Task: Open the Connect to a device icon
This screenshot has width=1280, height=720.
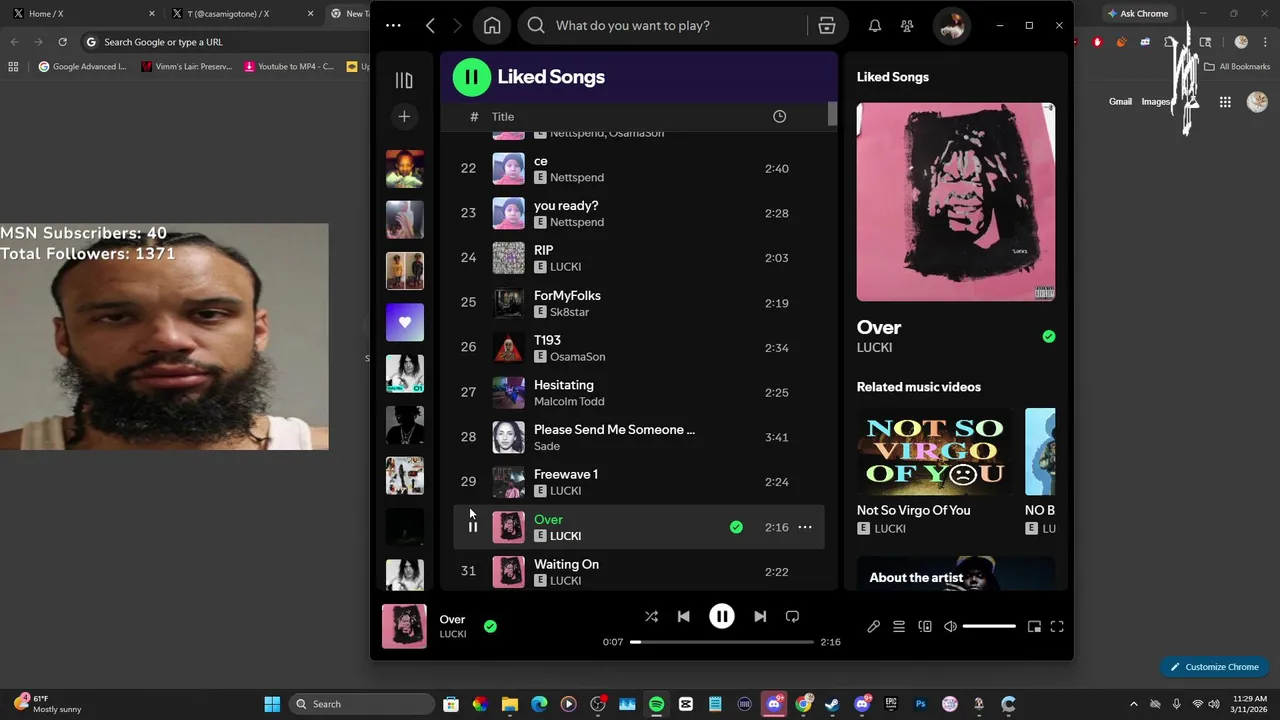Action: point(925,627)
